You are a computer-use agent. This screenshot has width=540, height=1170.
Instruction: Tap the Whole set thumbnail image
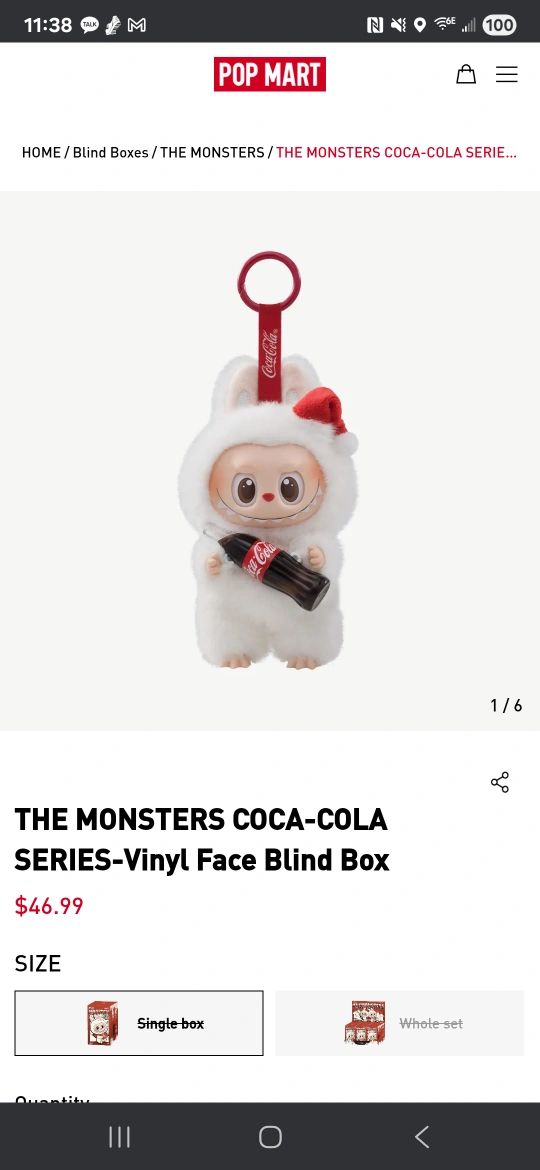point(365,1023)
